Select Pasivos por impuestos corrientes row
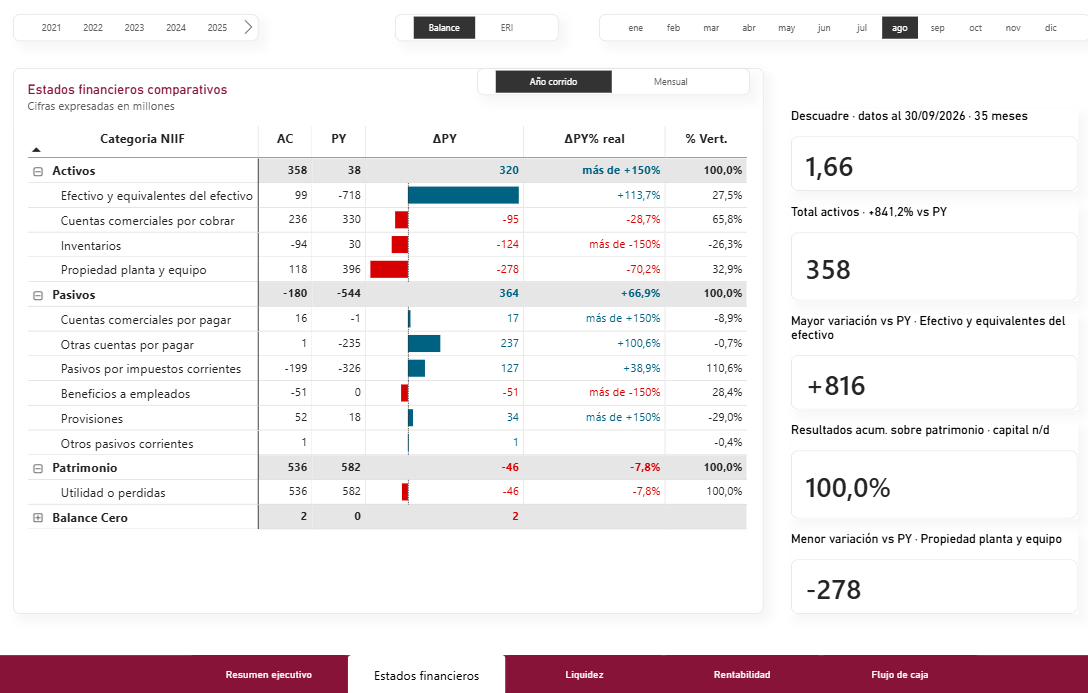 [x=151, y=368]
